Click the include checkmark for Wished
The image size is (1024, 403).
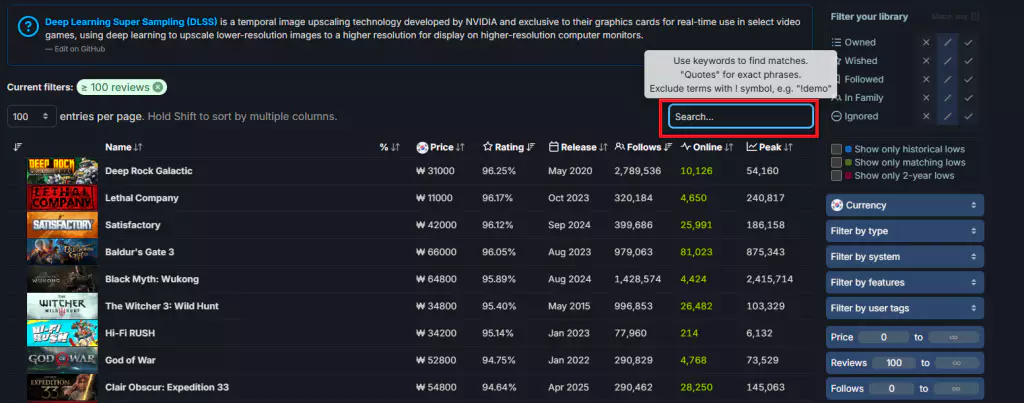(968, 61)
